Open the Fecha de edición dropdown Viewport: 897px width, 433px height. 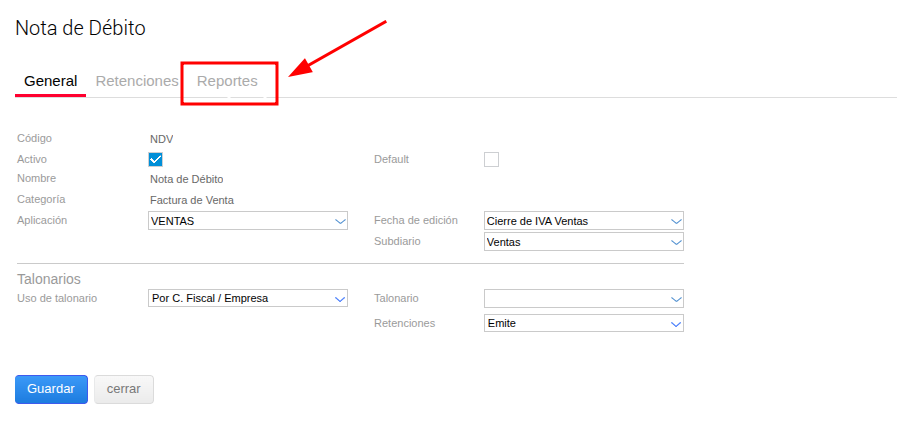[x=676, y=221]
